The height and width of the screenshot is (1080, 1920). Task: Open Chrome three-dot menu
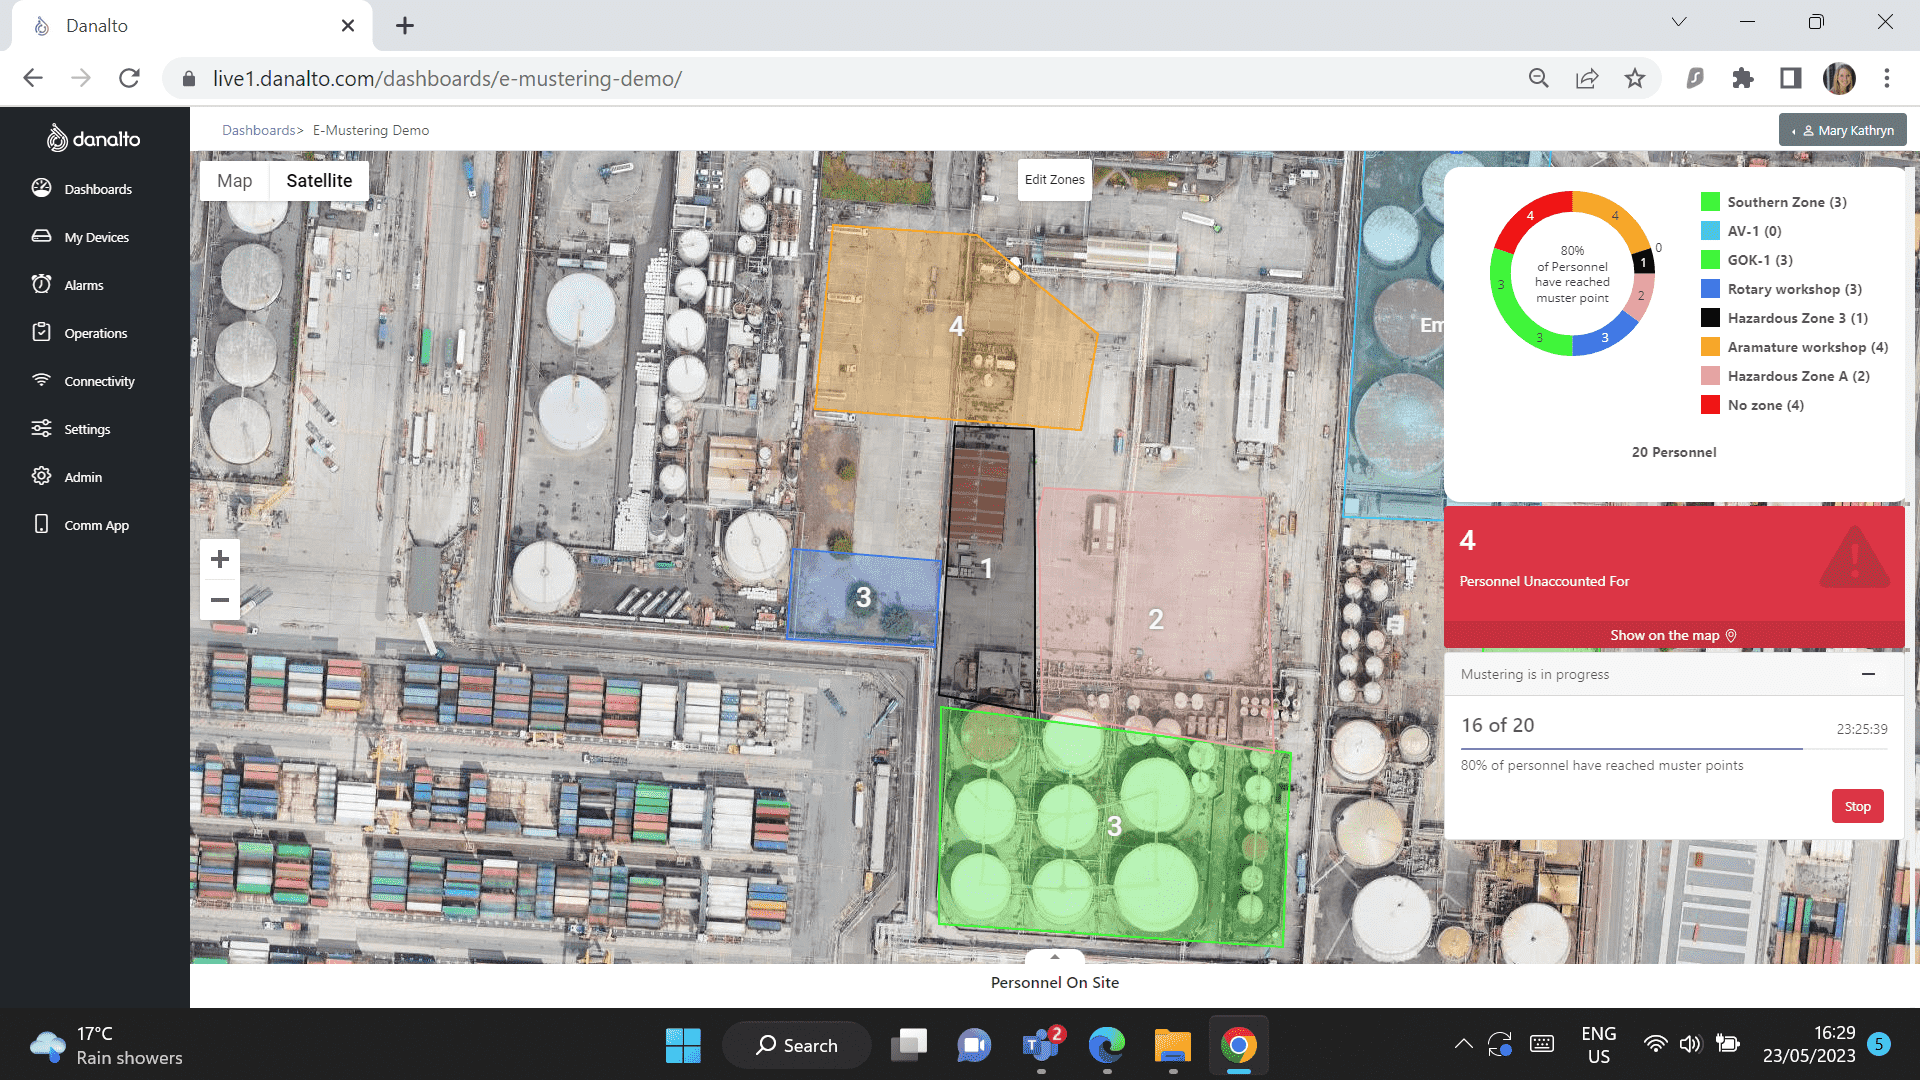click(1887, 78)
